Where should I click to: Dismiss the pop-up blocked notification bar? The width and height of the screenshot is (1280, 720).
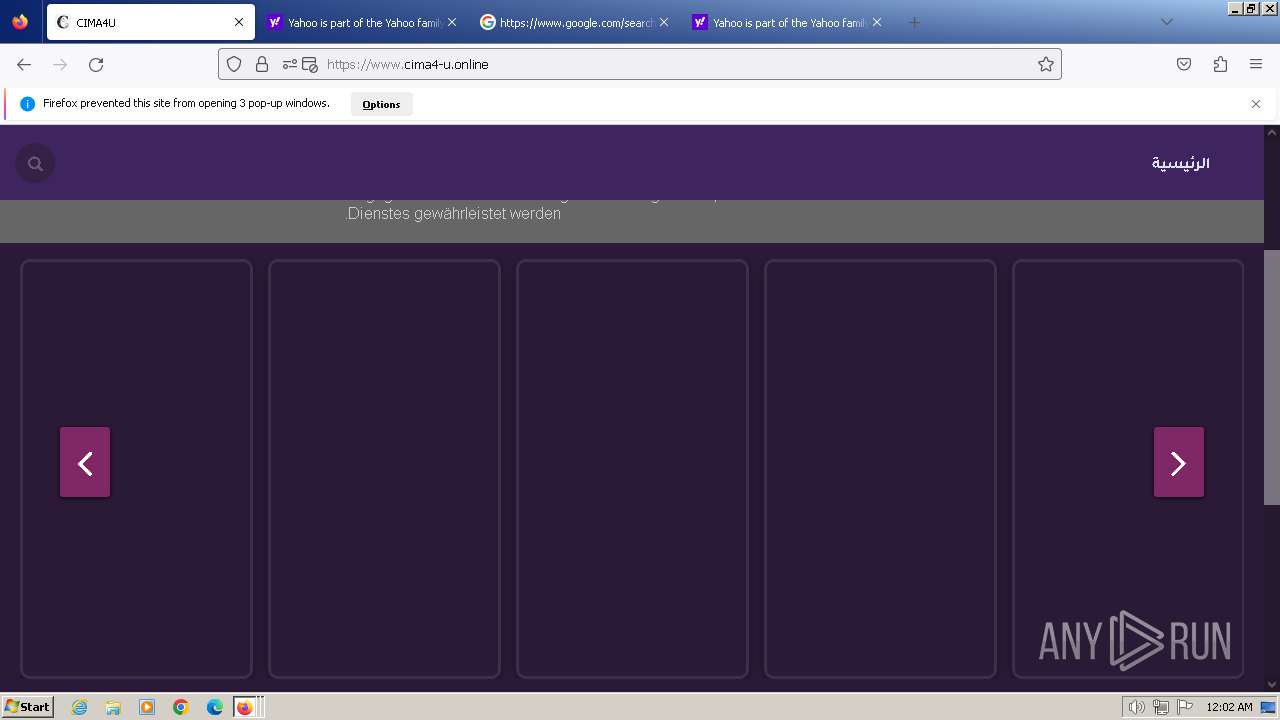tap(1256, 104)
